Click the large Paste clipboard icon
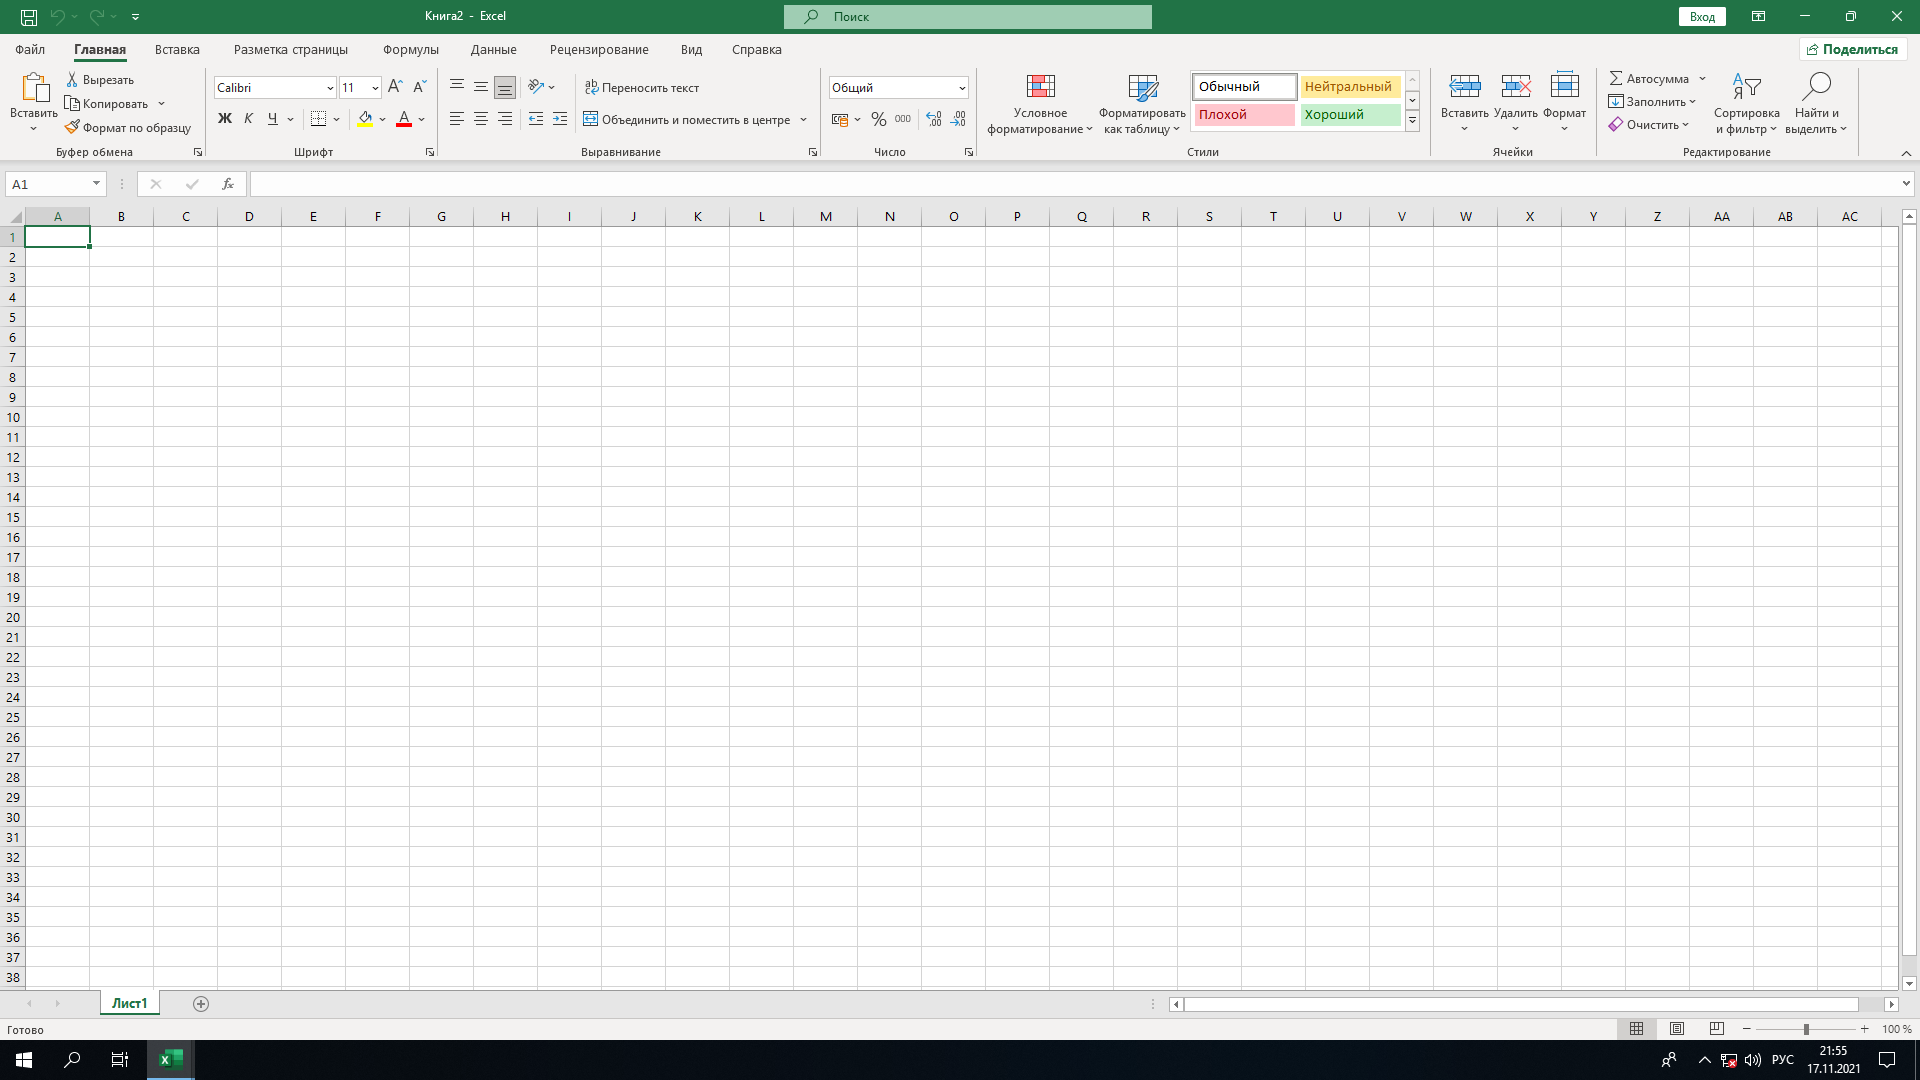The image size is (1920, 1080). 34,88
